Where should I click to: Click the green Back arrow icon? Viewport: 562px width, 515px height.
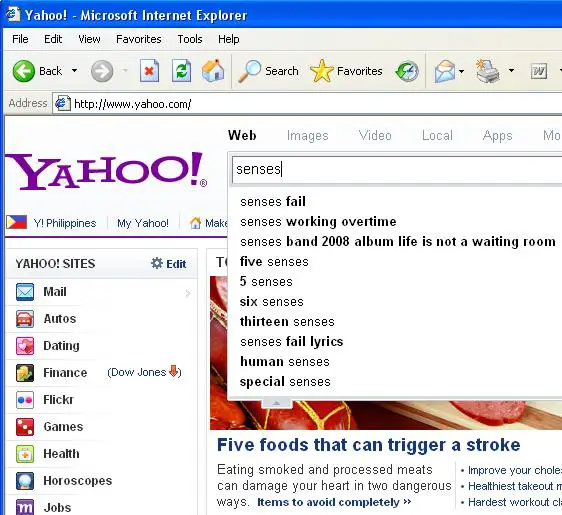pos(24,71)
